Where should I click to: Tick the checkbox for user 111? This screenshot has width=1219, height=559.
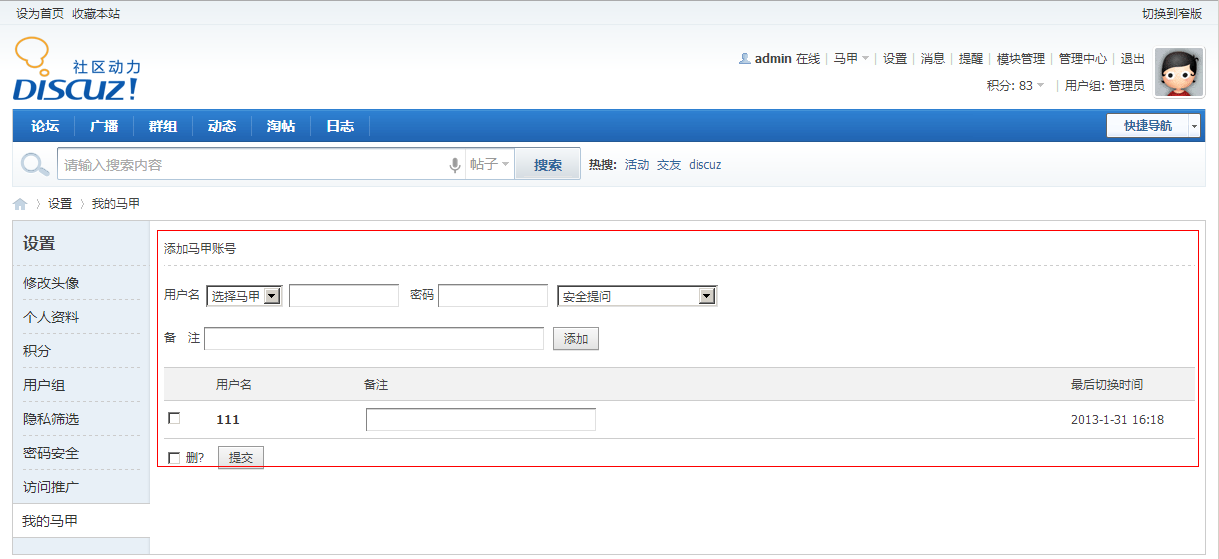click(175, 418)
